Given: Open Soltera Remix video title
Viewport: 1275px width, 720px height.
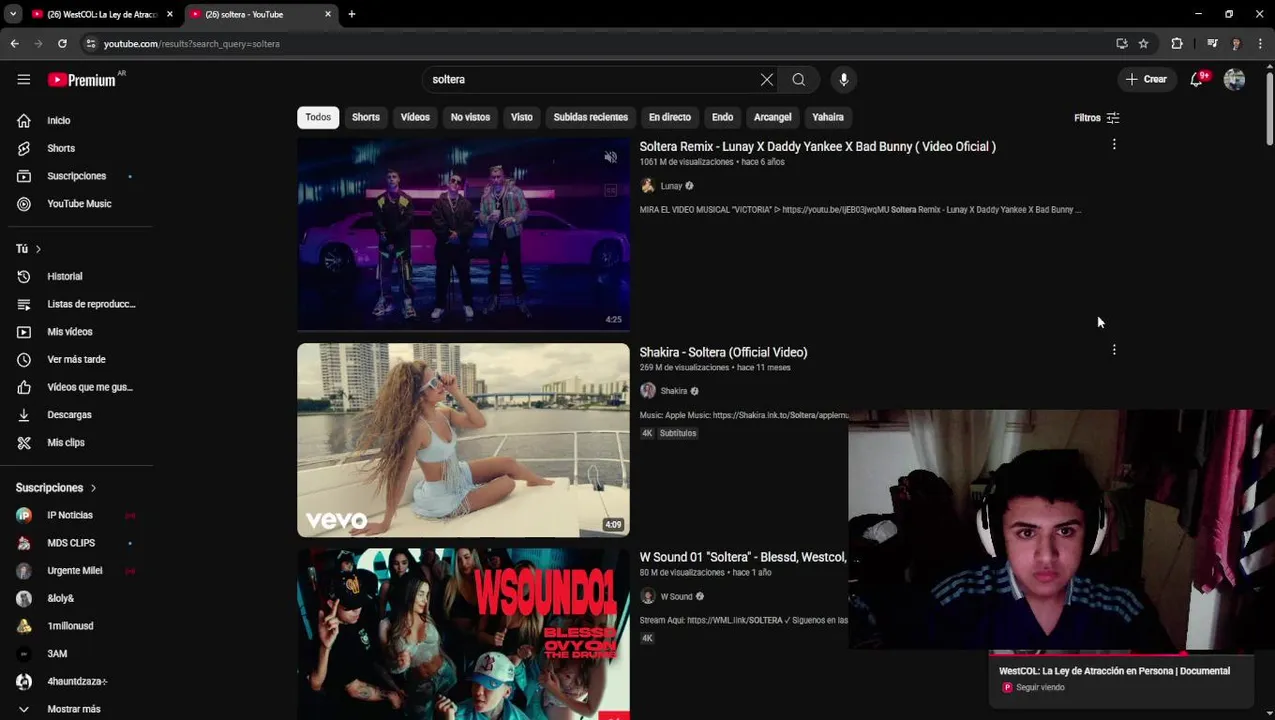Looking at the screenshot, I should [818, 147].
